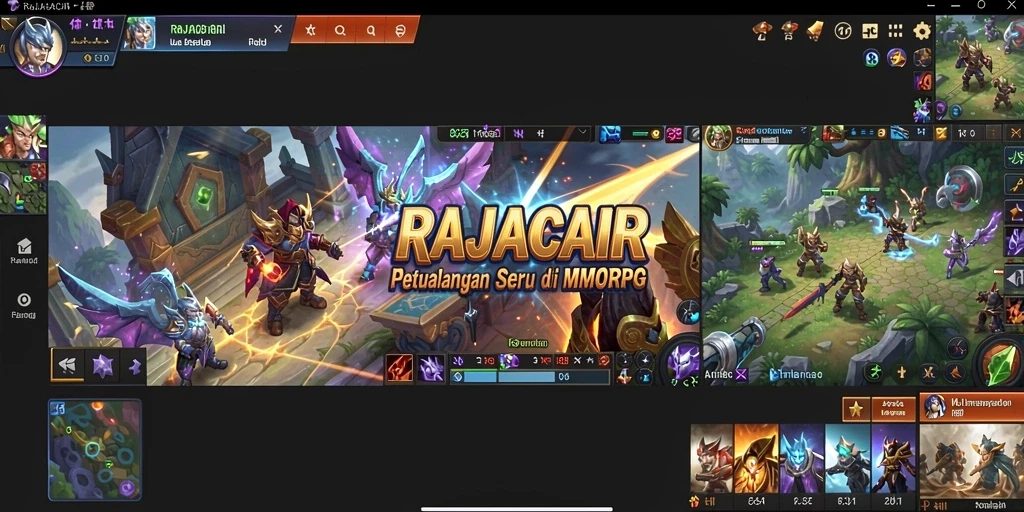Viewport: 1024px width, 512px height.
Task: Open the sandy duel artwork at bottom right
Action: [972, 462]
